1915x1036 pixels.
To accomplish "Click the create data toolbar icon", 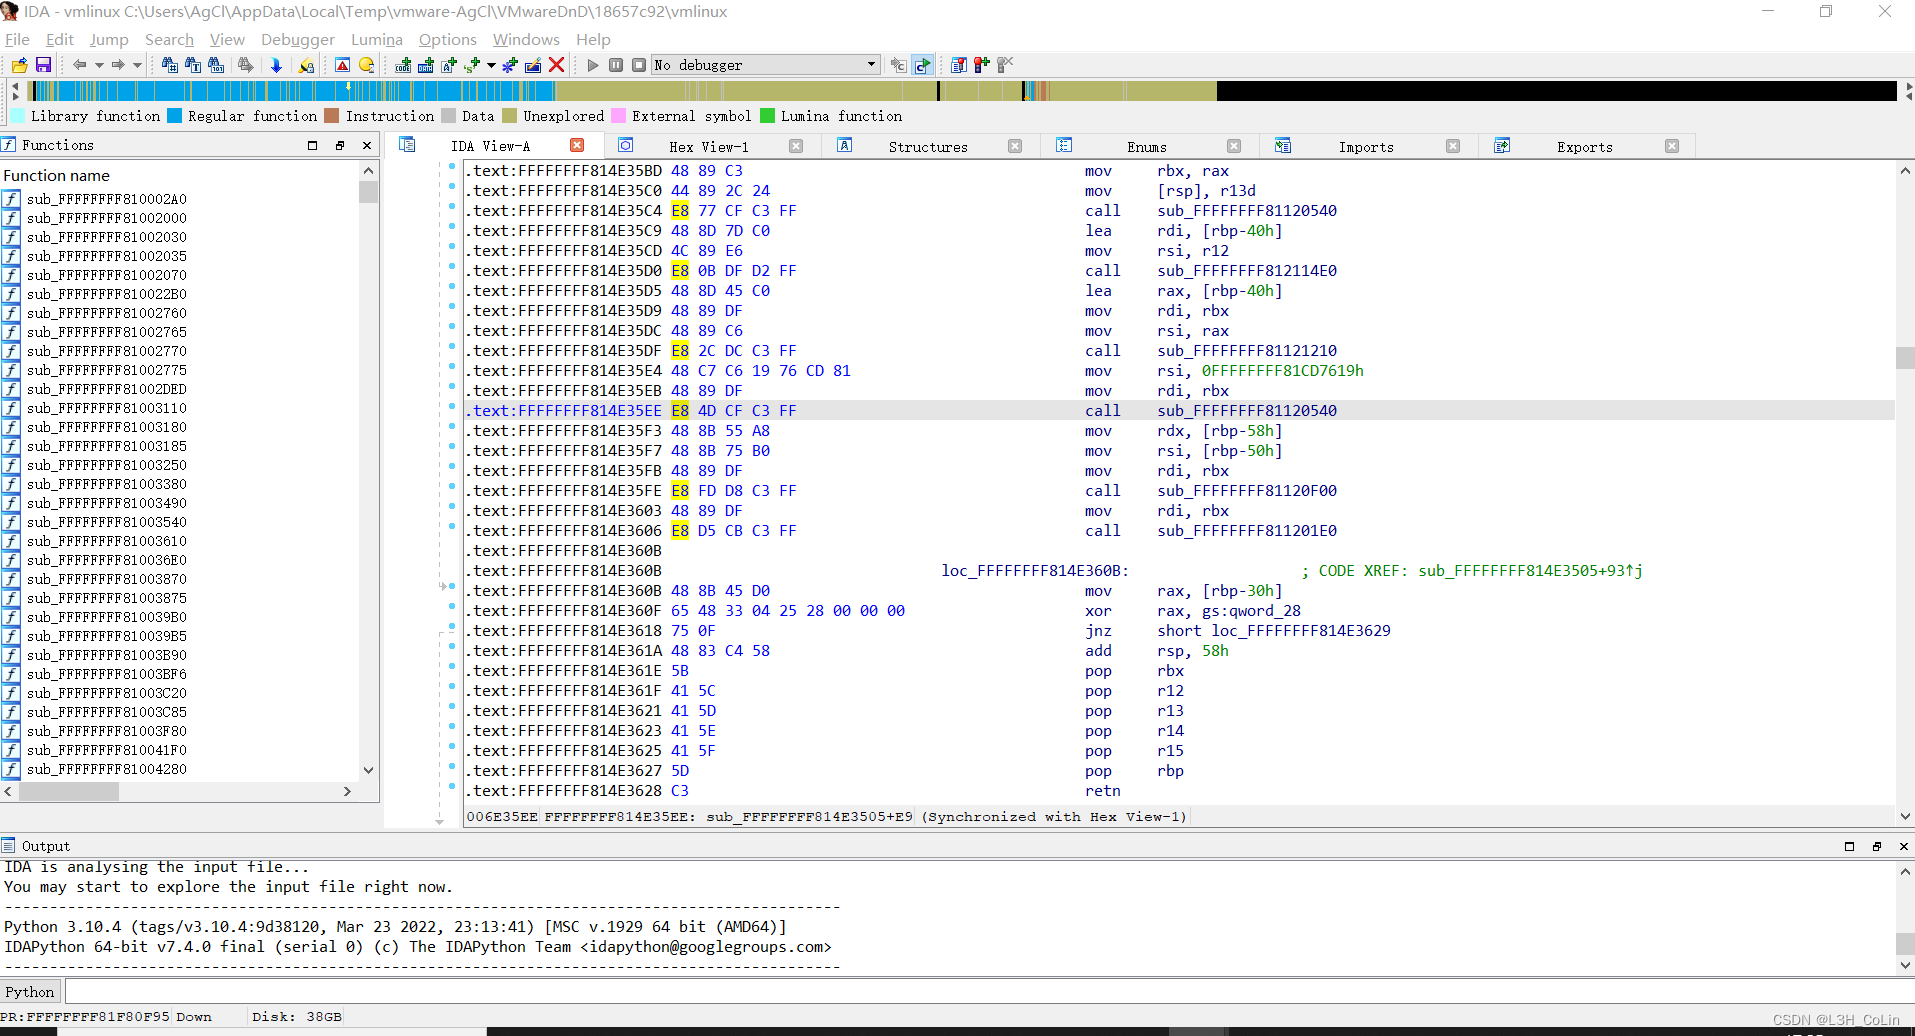I will (425, 65).
